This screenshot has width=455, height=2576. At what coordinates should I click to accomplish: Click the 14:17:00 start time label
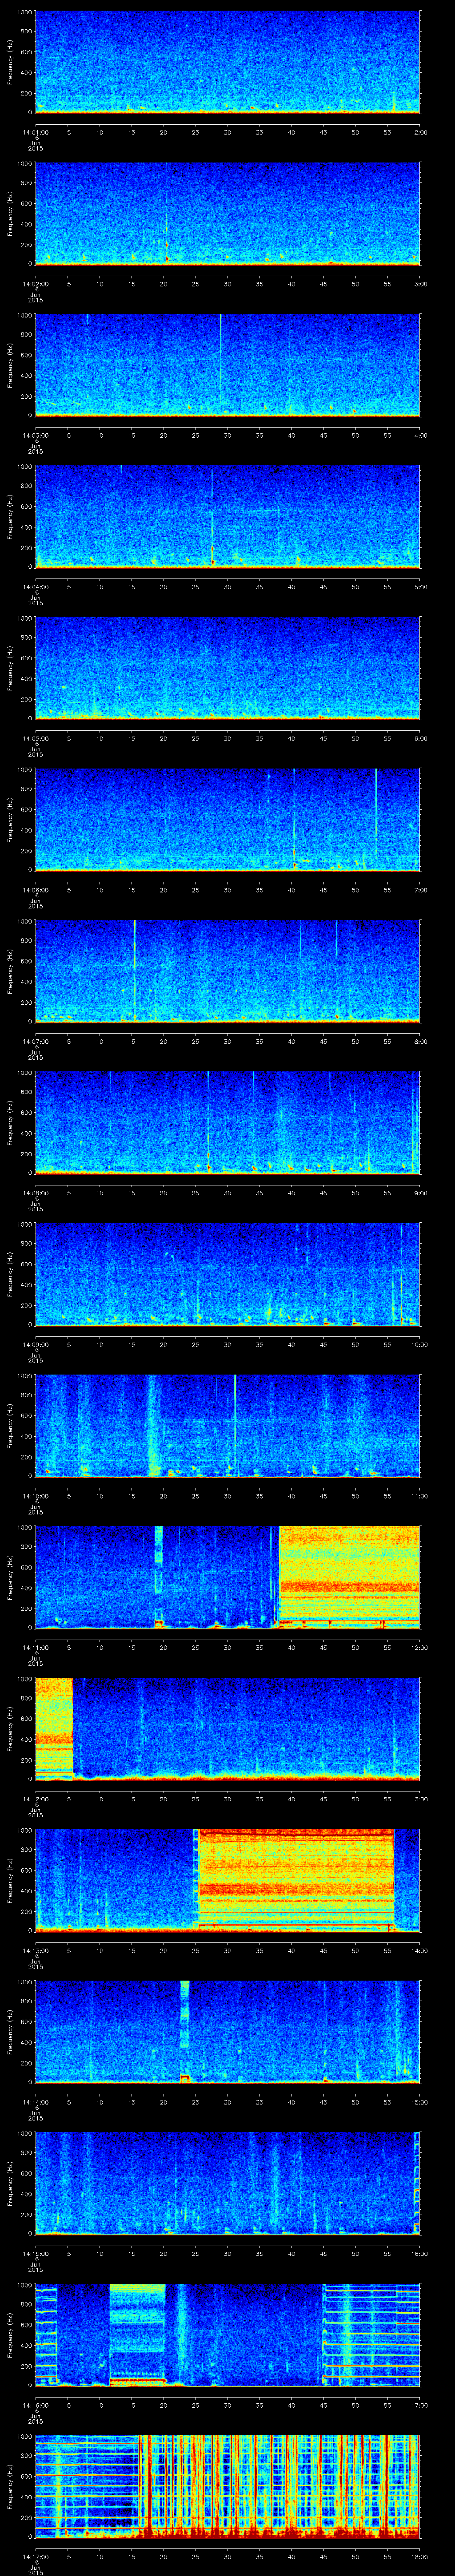(x=35, y=2556)
